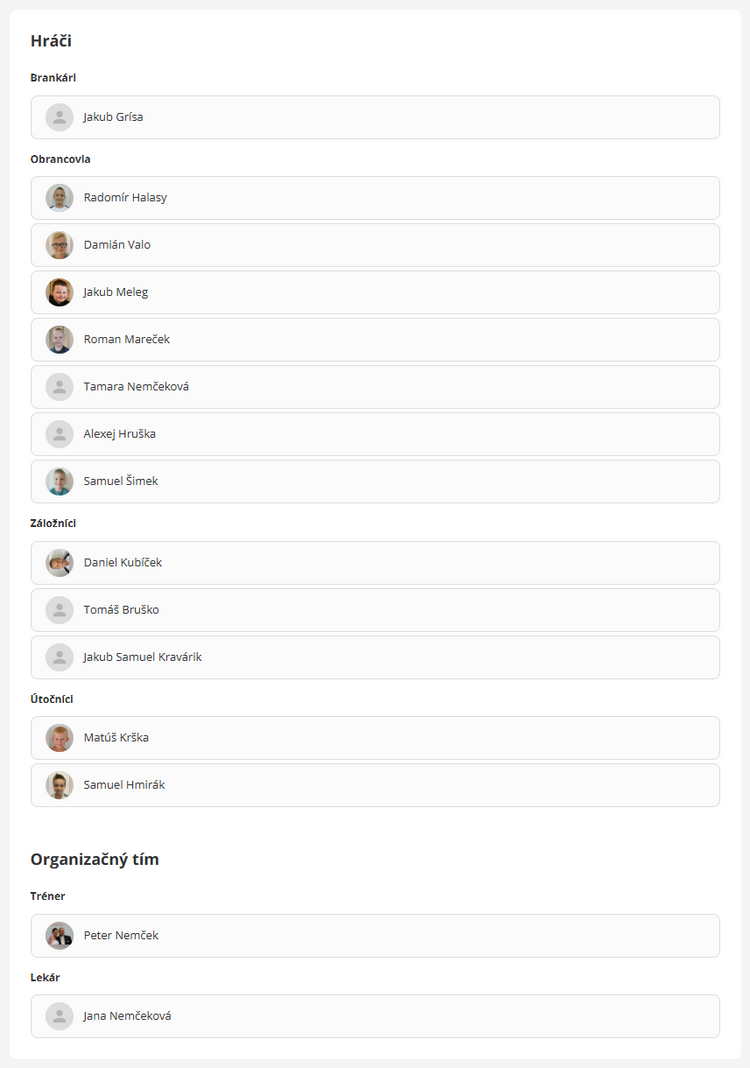Viewport: 750px width, 1068px height.
Task: Click Daniel Kubíček's profile picture
Action: [x=59, y=563]
